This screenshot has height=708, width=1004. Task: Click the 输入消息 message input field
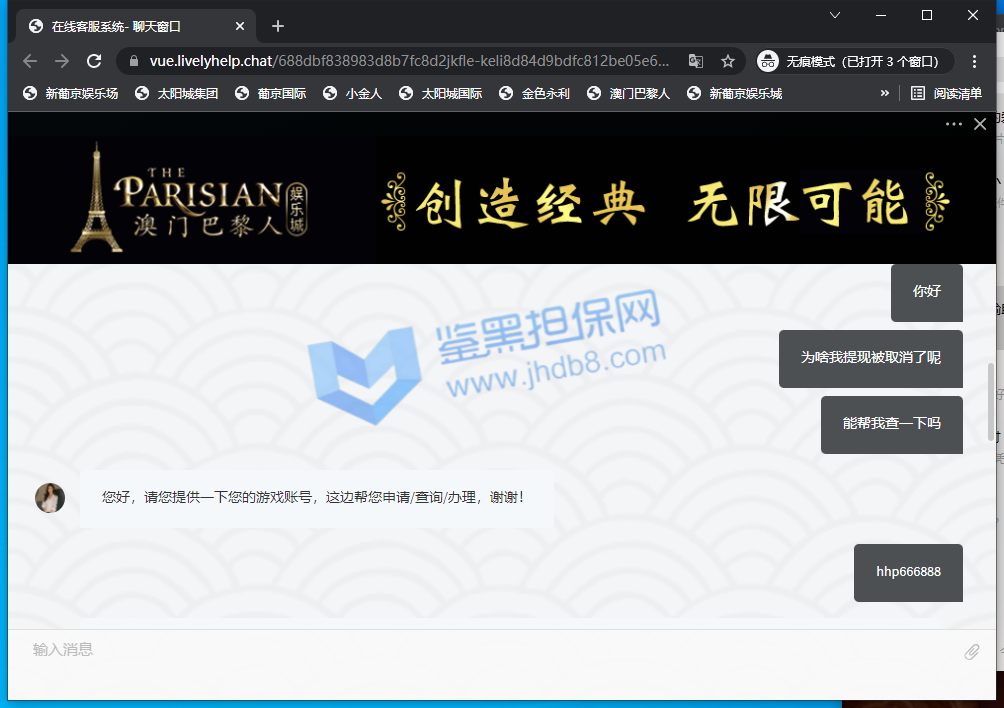(x=480, y=650)
